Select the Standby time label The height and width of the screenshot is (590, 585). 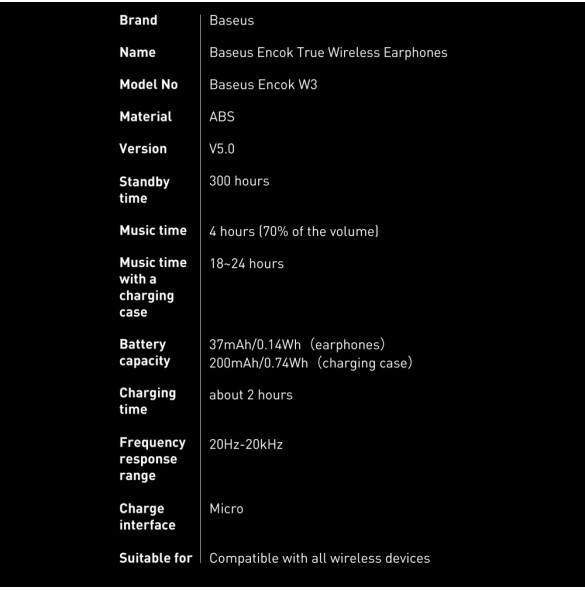pos(144,190)
